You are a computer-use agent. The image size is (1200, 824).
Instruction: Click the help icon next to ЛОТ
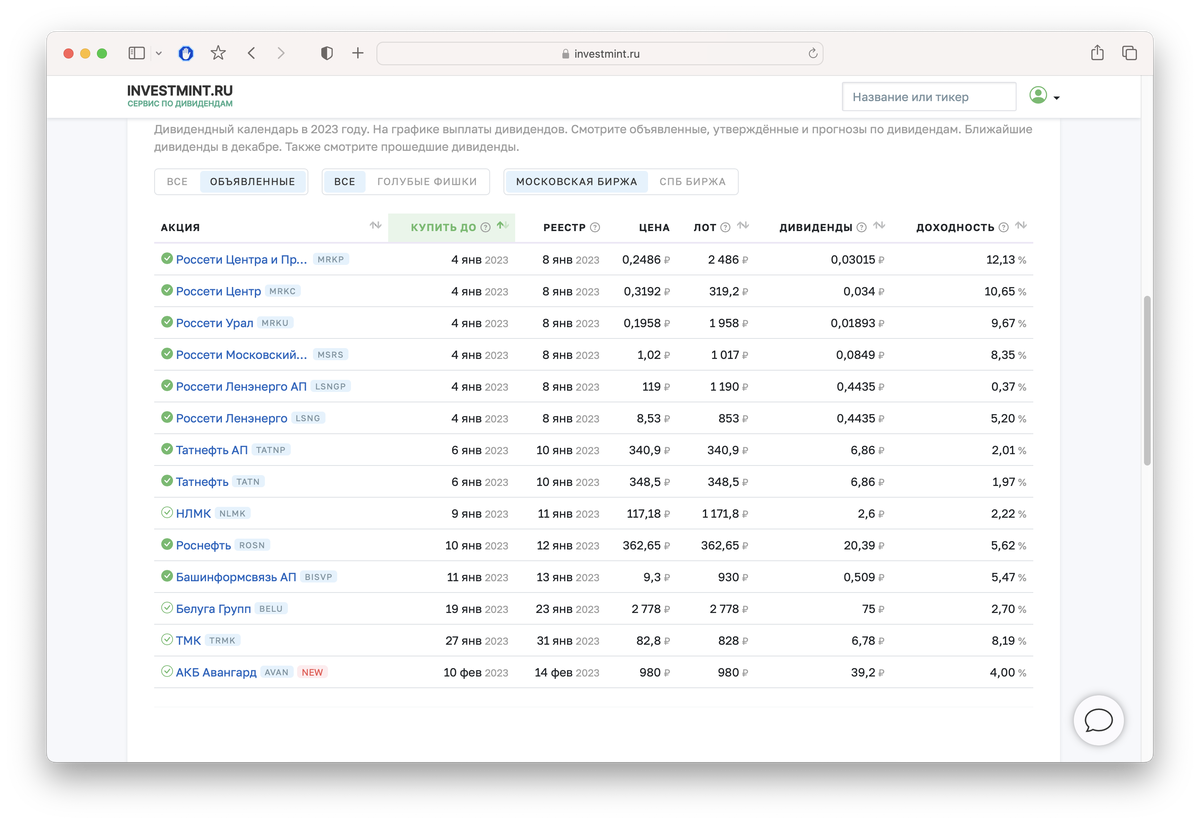point(725,228)
